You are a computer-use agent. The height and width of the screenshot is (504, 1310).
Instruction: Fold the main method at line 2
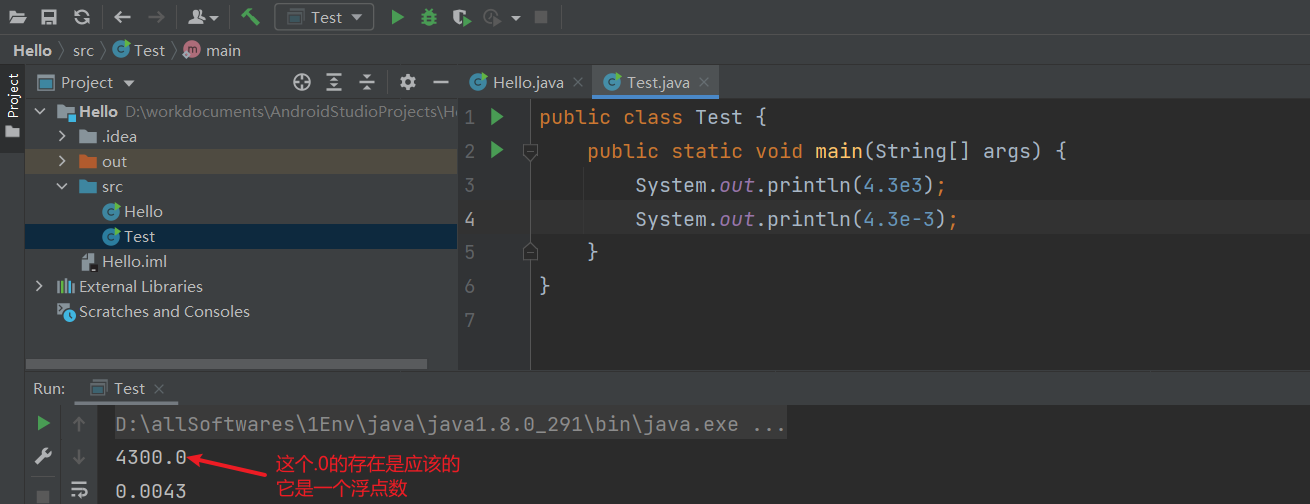[530, 151]
